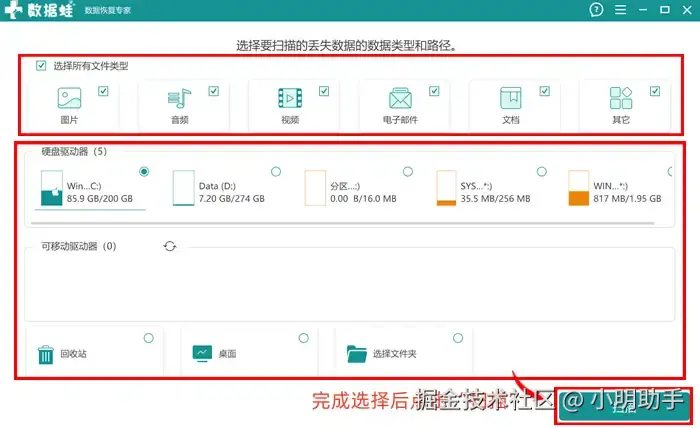
Task: Click the SYS 256 MB drive icon
Action: point(446,188)
